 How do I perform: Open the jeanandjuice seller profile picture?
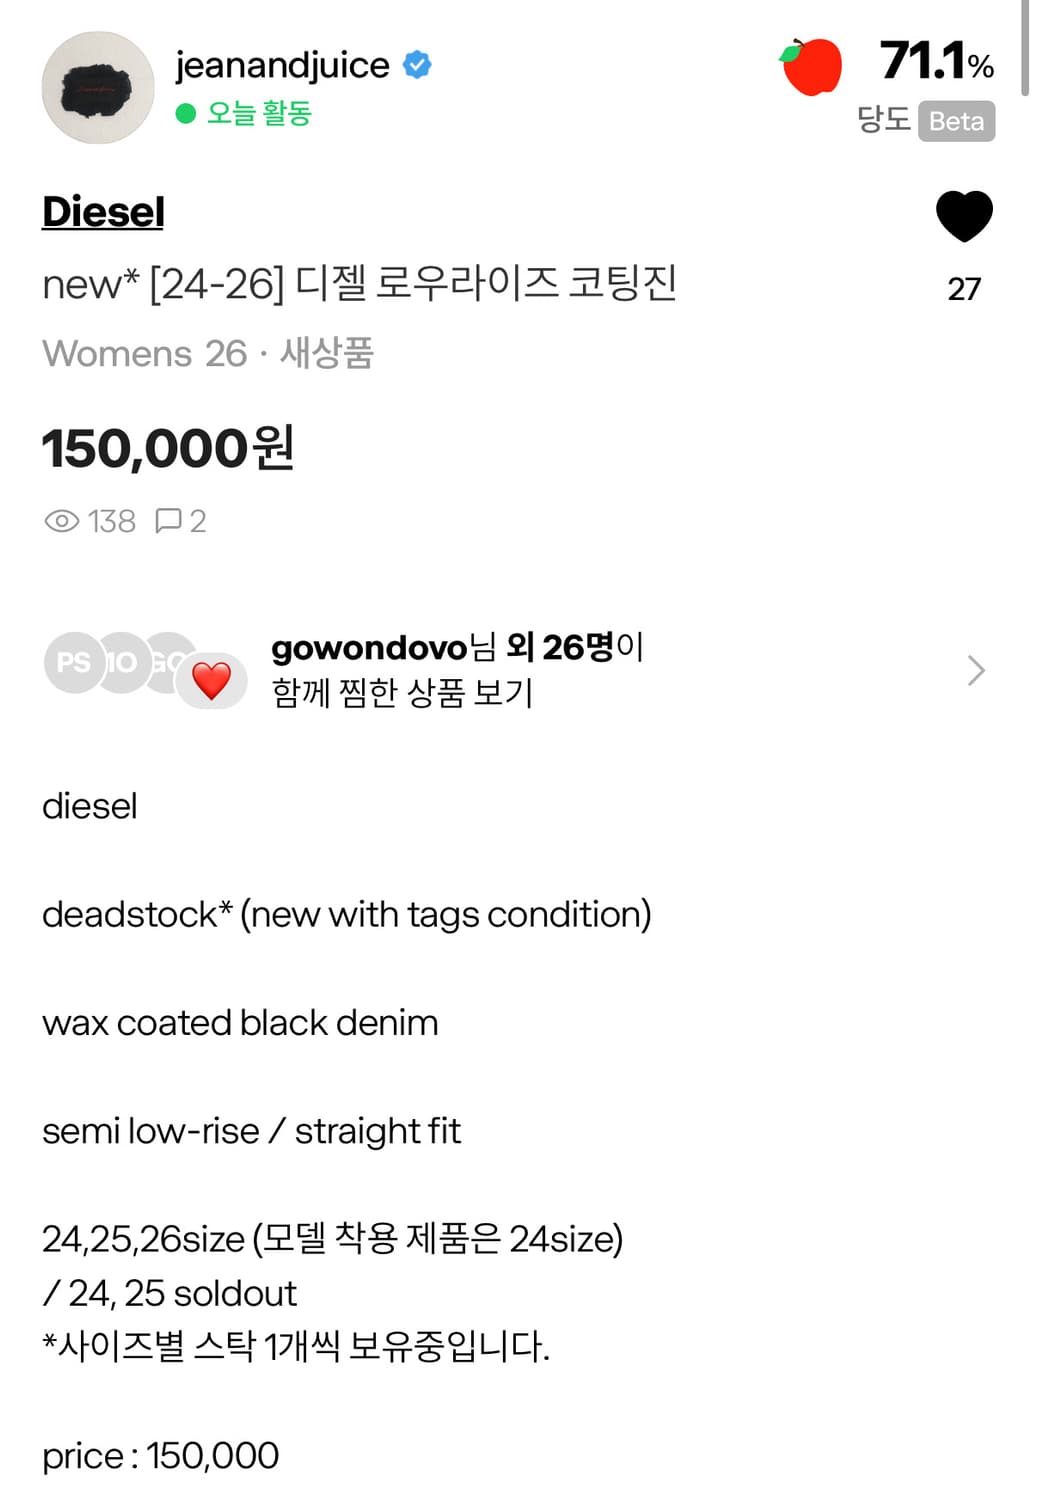(x=98, y=88)
